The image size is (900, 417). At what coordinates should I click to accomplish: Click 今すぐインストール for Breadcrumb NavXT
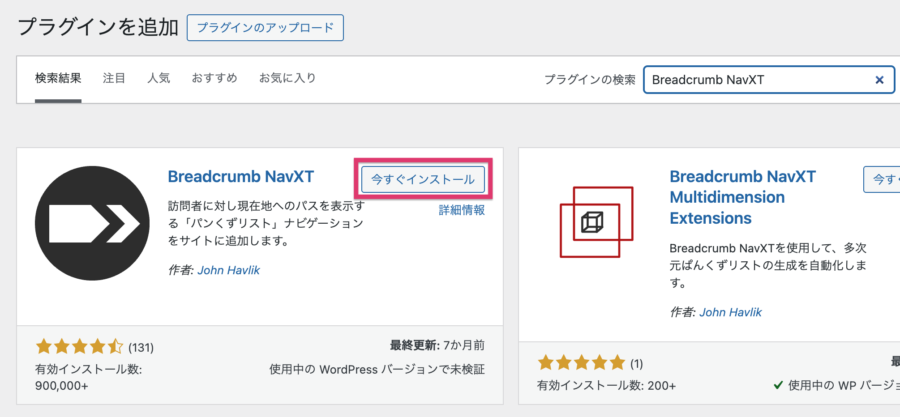(x=424, y=179)
